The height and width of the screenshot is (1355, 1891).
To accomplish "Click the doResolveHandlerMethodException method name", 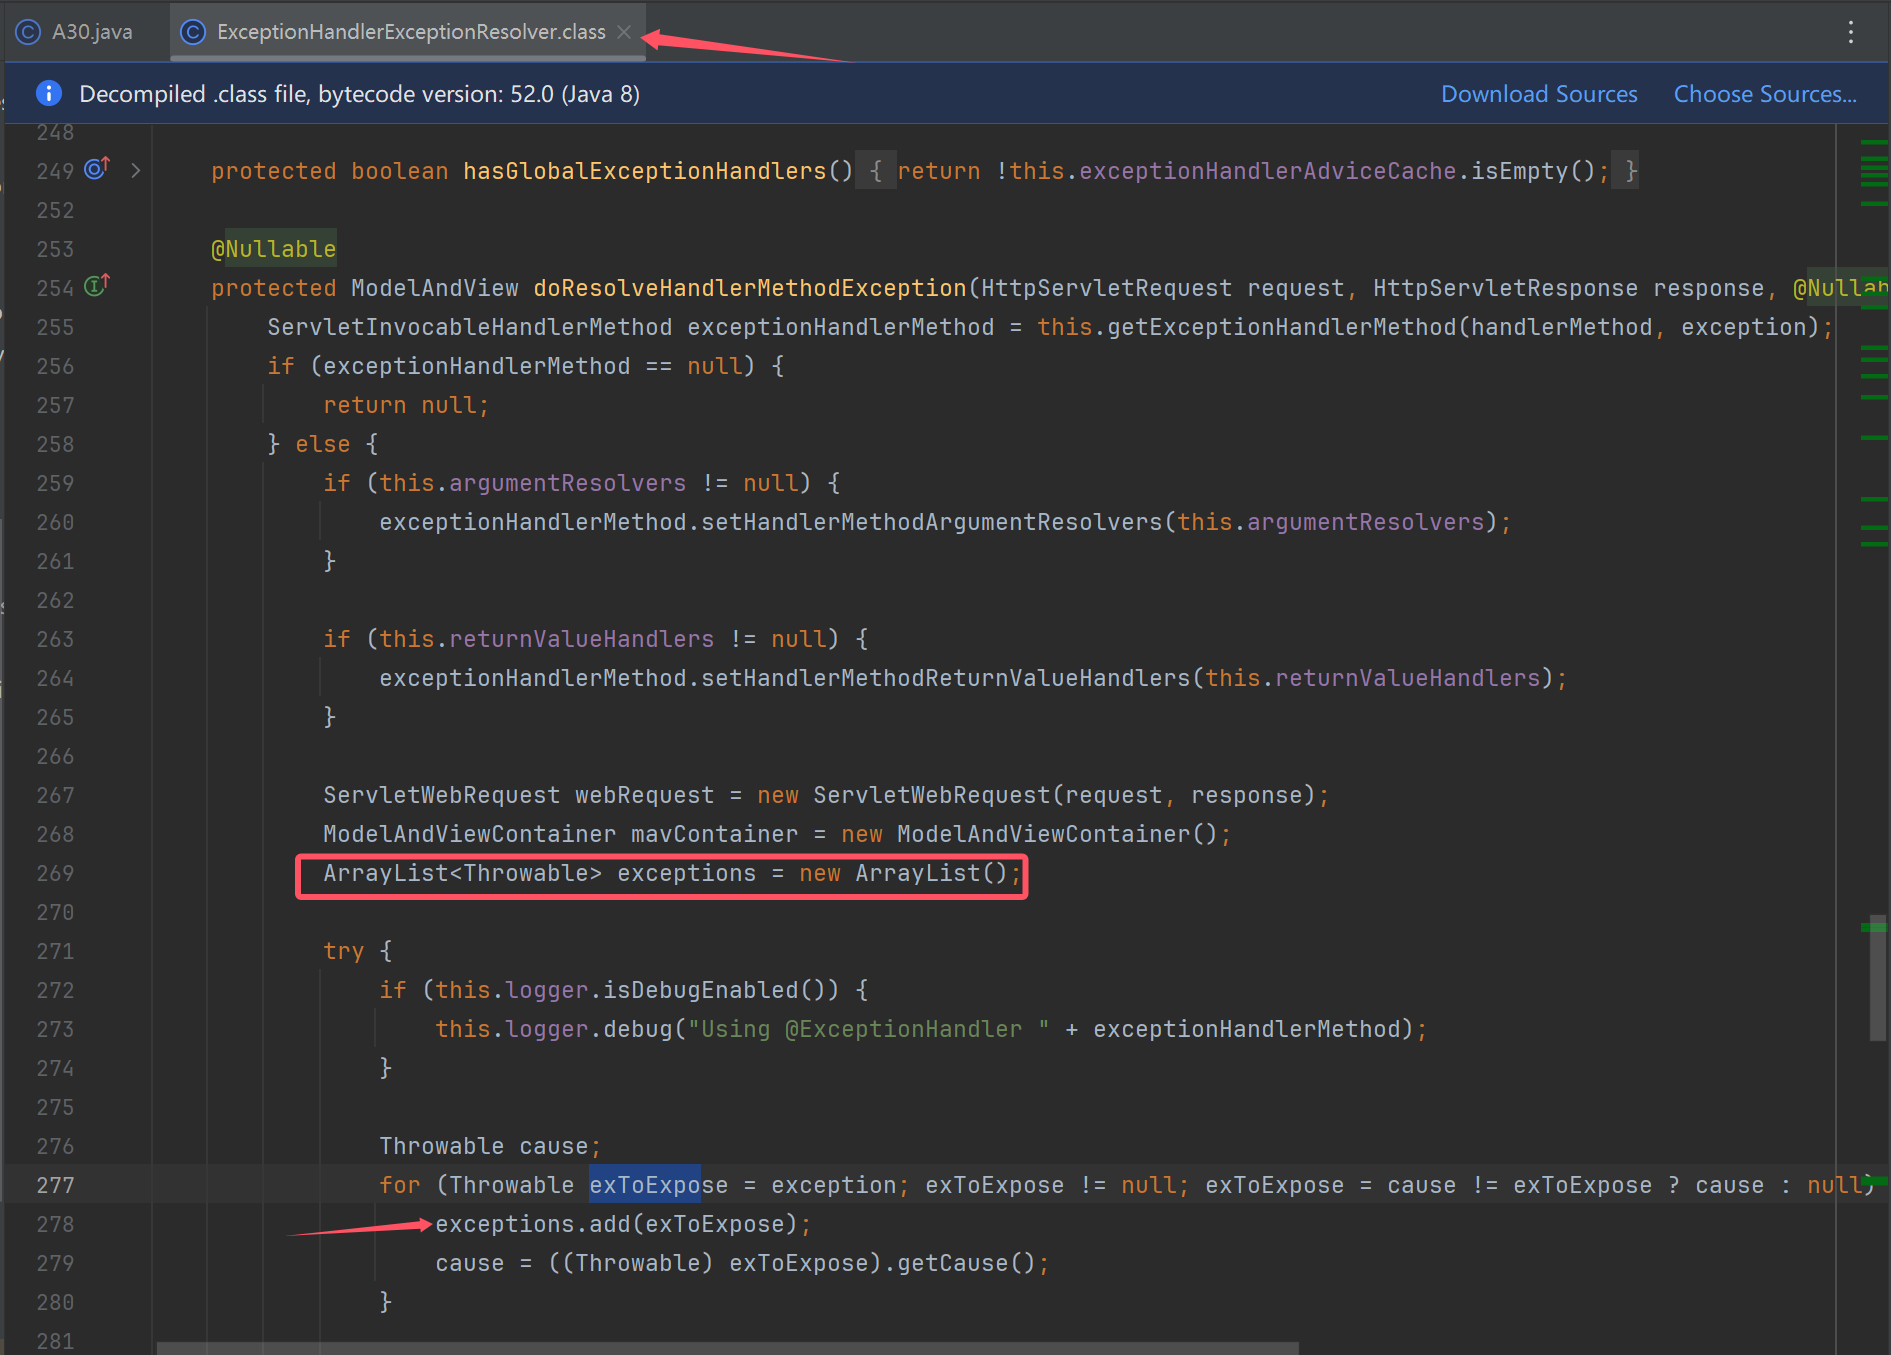I will [750, 288].
